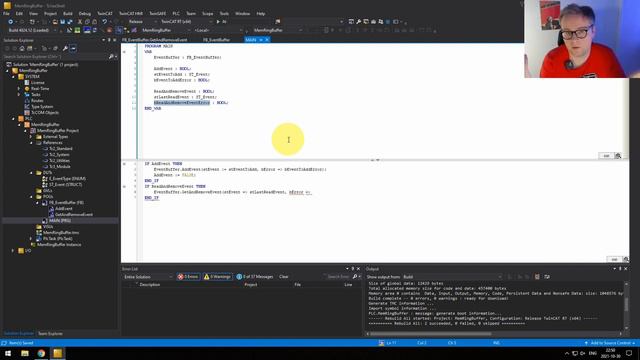Toggle the 0 Errors filter button
Image resolution: width=640 pixels, height=360 pixels.
(x=188, y=277)
